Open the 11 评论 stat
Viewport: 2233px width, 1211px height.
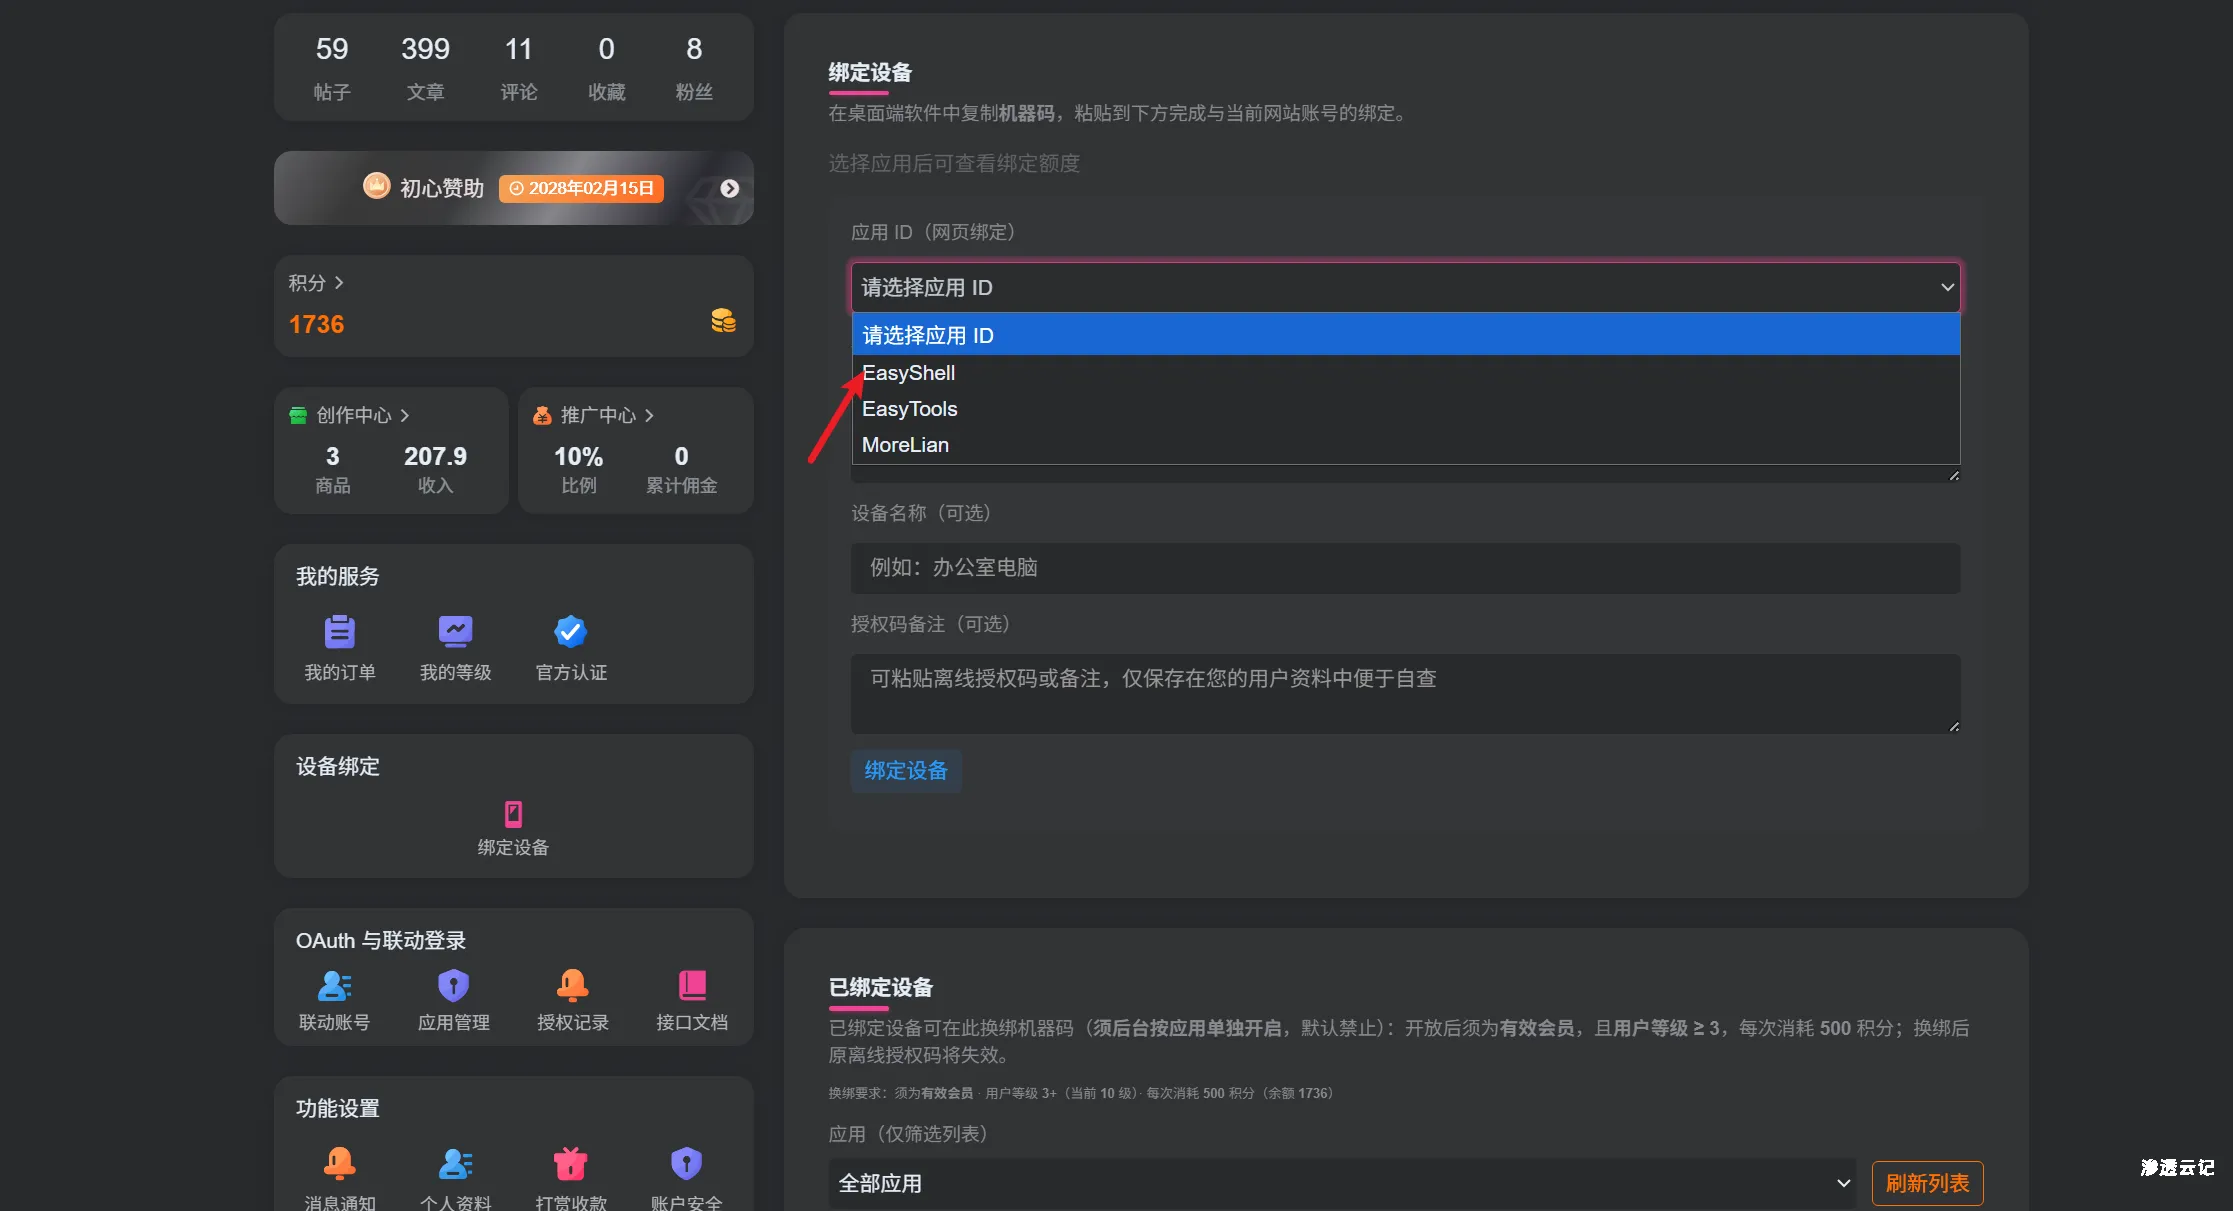519,68
